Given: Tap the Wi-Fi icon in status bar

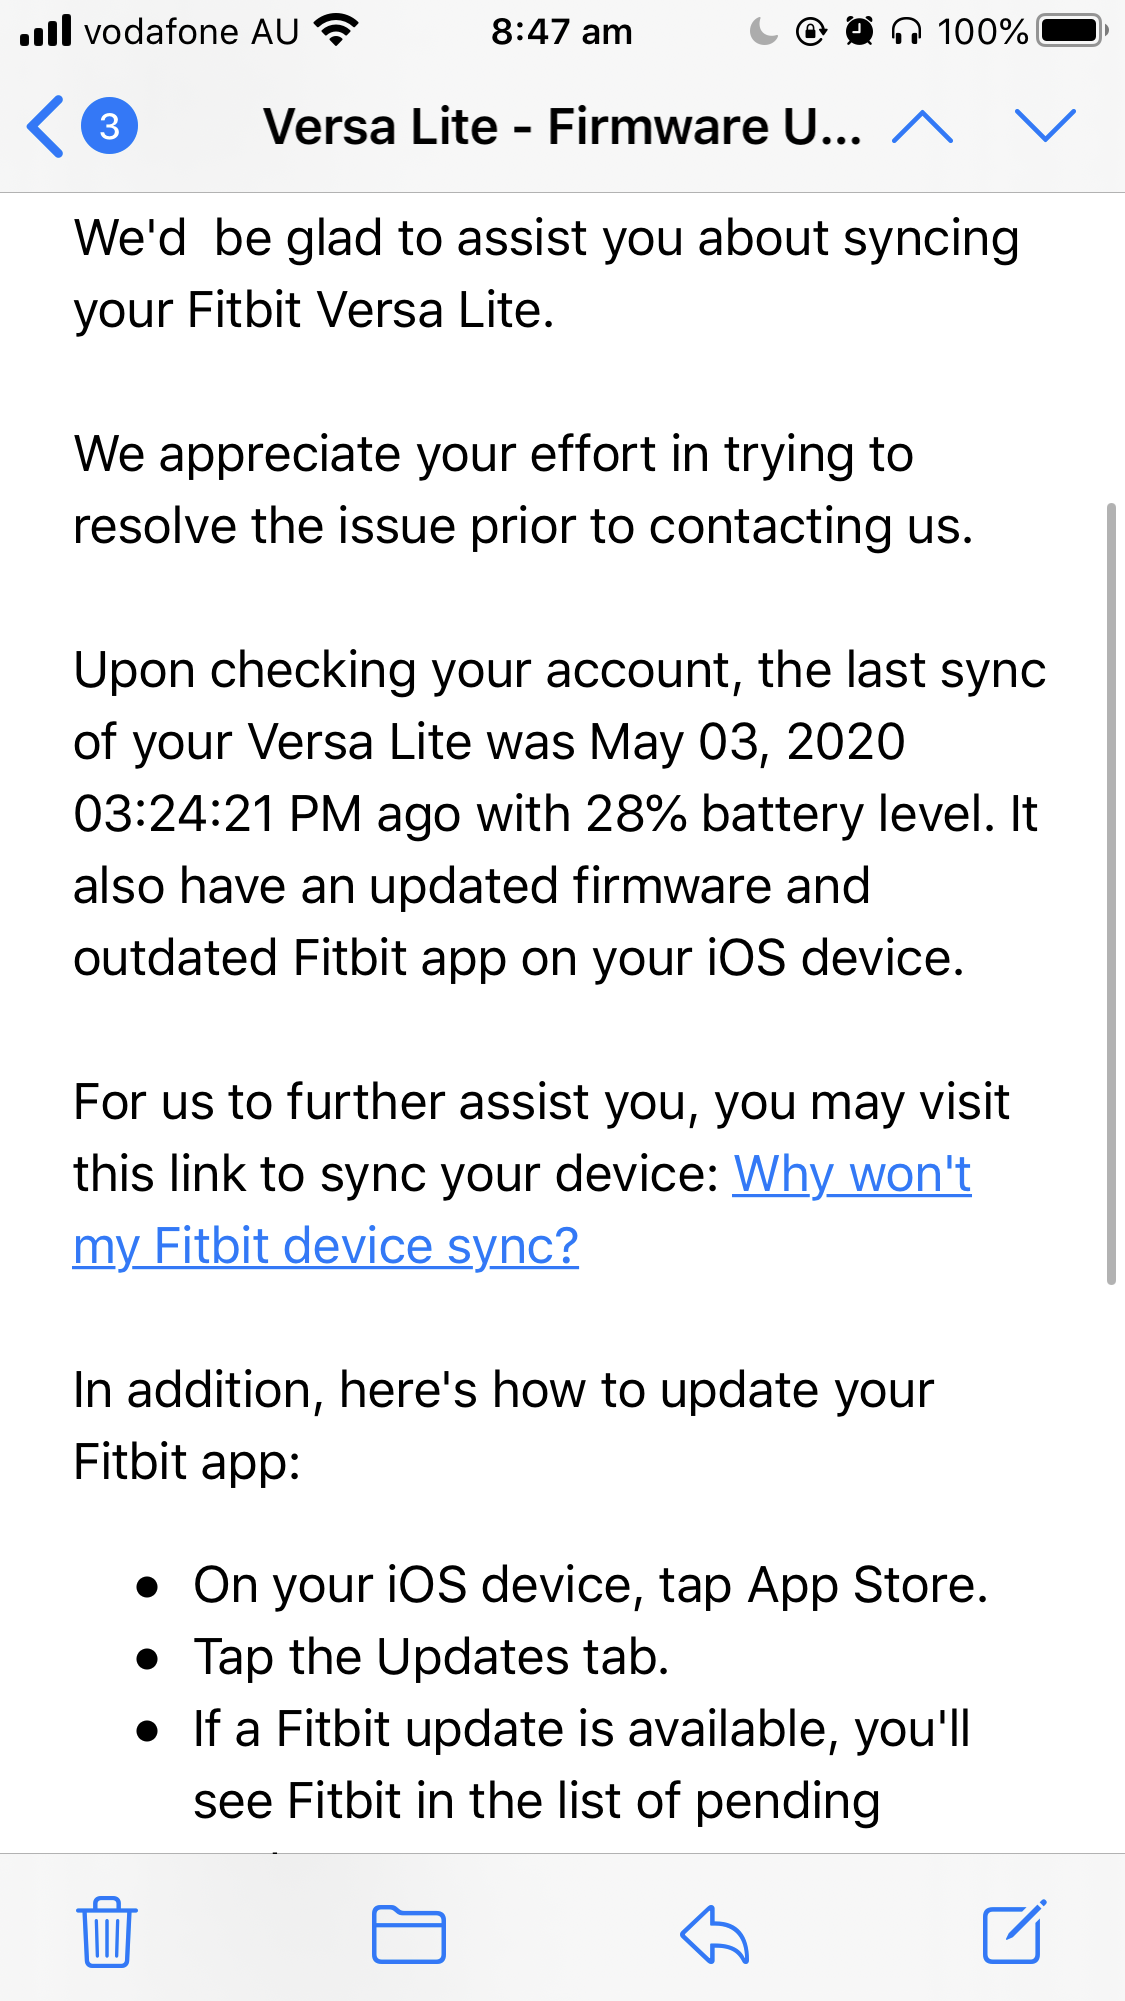Looking at the screenshot, I should coord(336,32).
